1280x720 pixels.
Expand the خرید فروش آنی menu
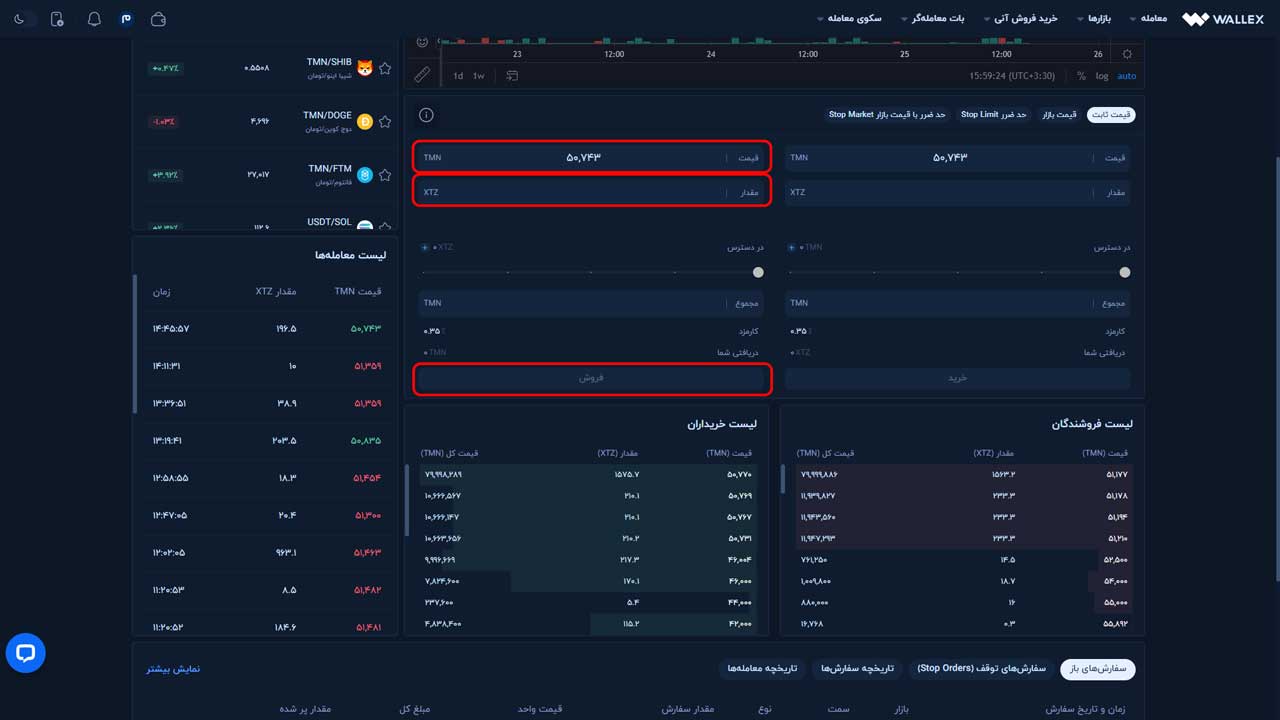(x=1020, y=19)
